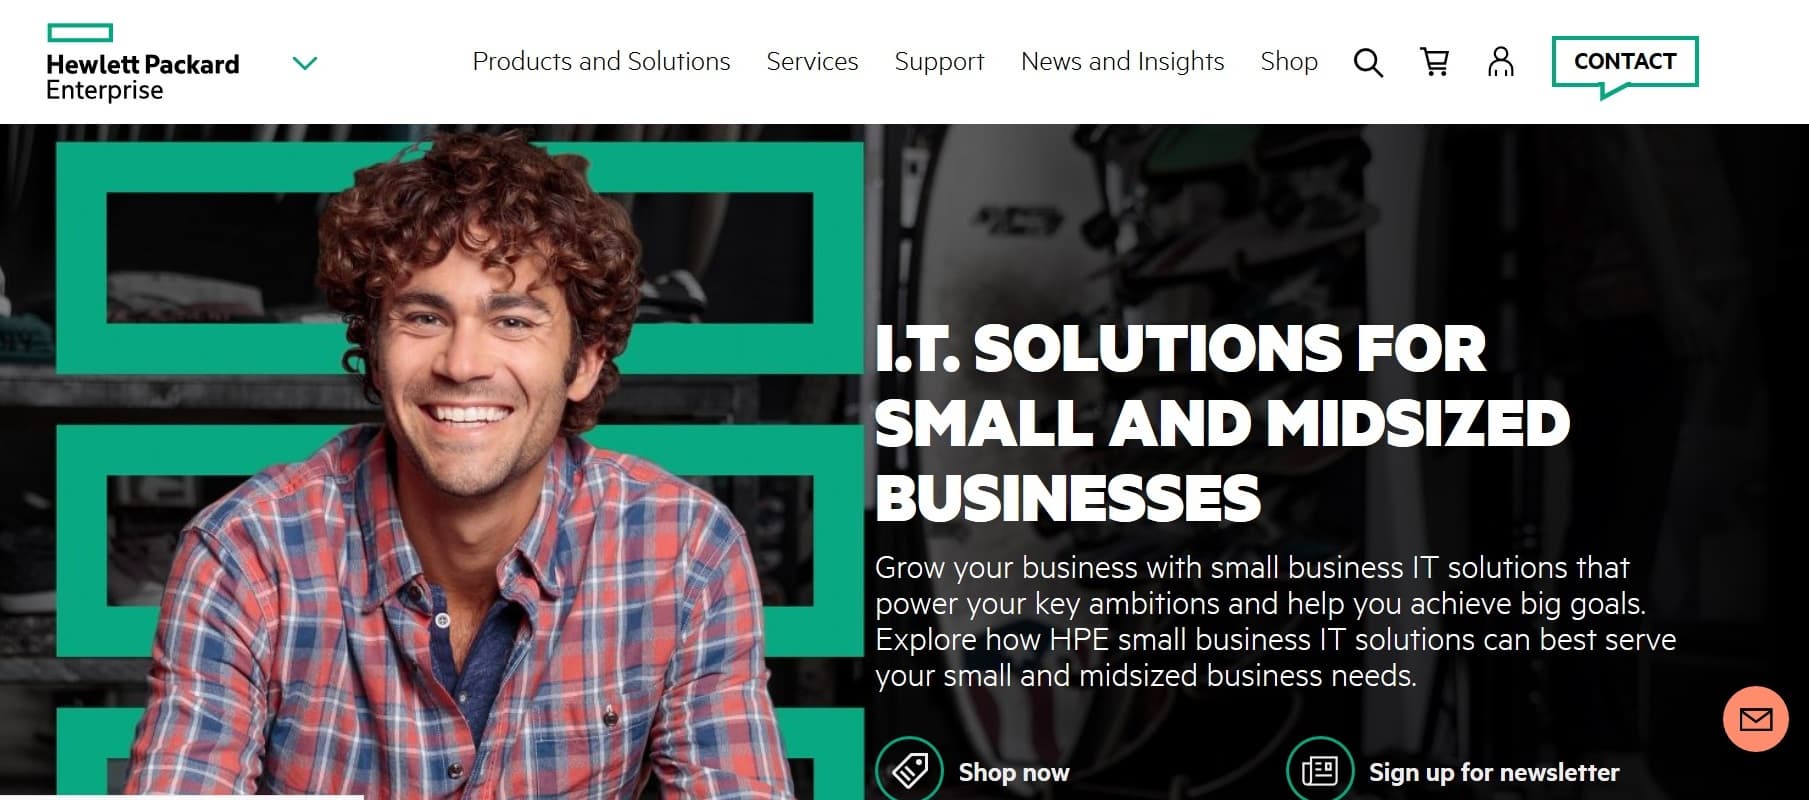This screenshot has height=800, width=1809.
Task: Open the Support menu
Action: point(939,62)
